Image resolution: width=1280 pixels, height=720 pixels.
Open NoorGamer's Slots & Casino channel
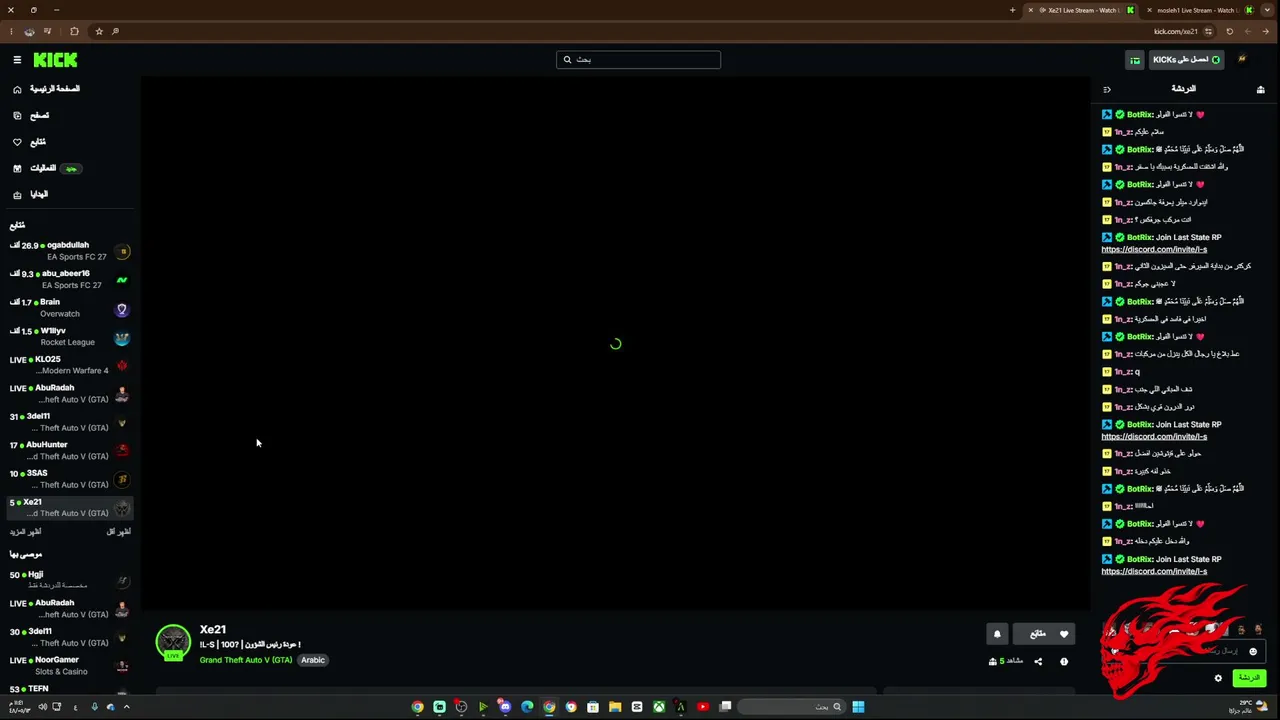pyautogui.click(x=70, y=666)
